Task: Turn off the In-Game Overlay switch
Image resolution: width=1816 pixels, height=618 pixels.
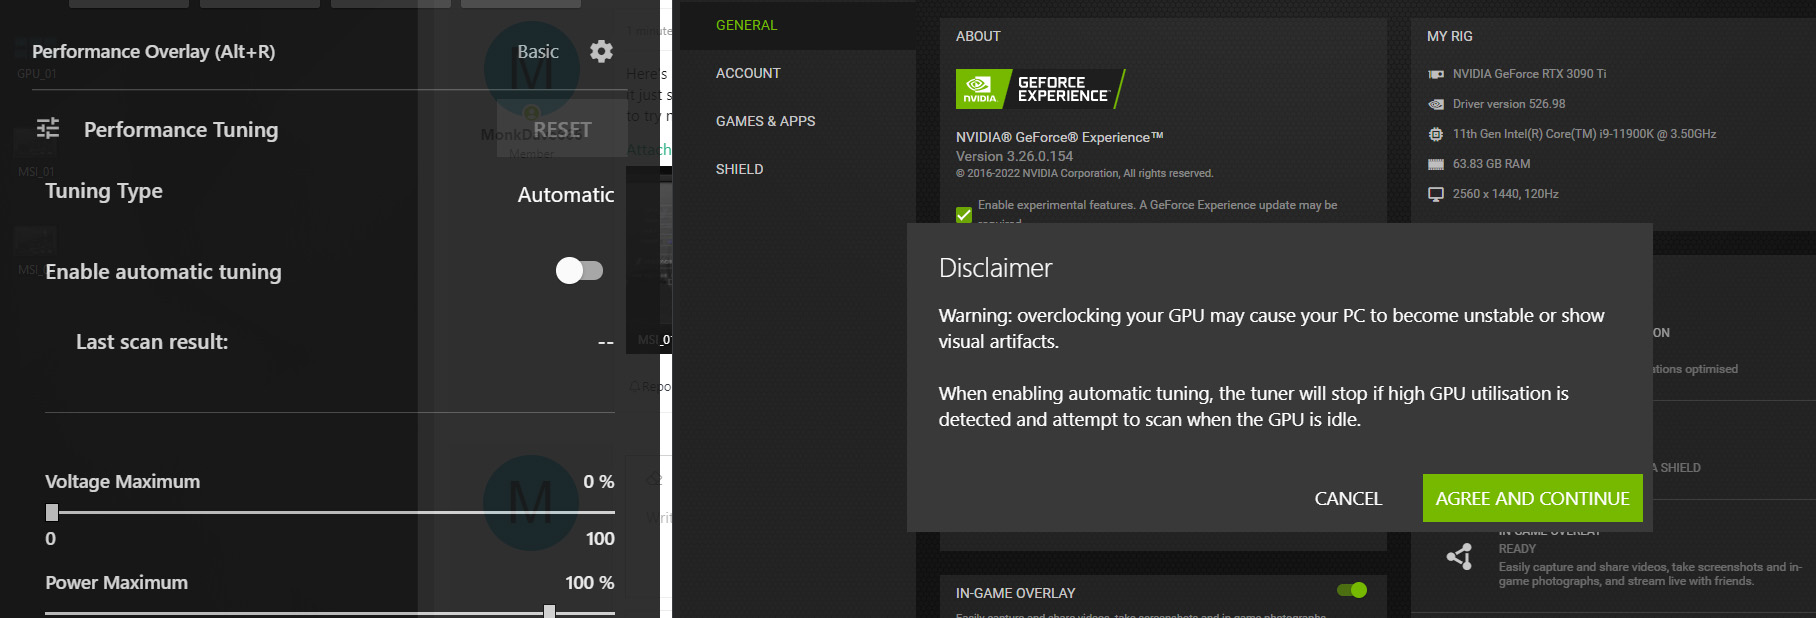Action: [1352, 590]
